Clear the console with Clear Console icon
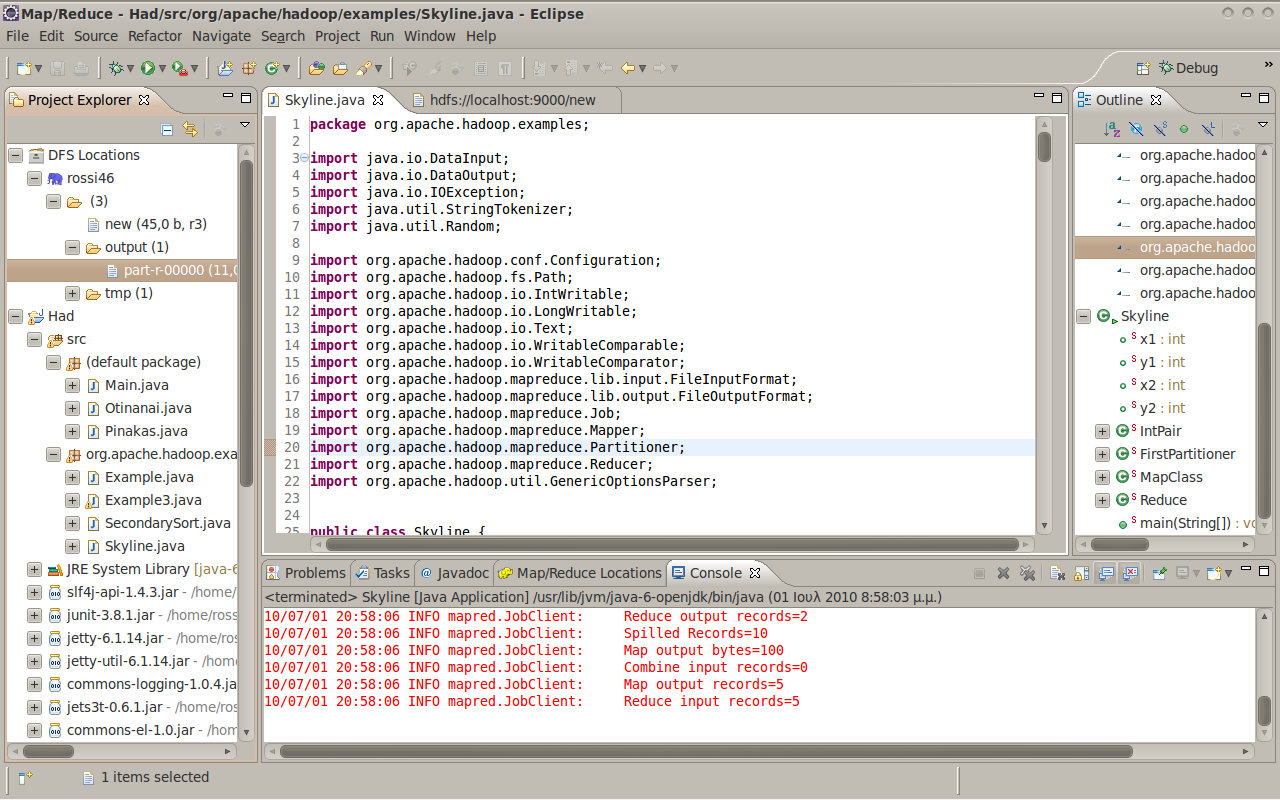This screenshot has width=1280, height=800. 1057,573
